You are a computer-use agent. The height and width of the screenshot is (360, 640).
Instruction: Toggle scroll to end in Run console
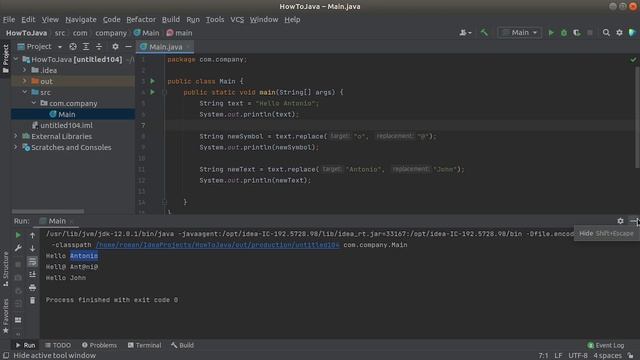tap(32, 275)
